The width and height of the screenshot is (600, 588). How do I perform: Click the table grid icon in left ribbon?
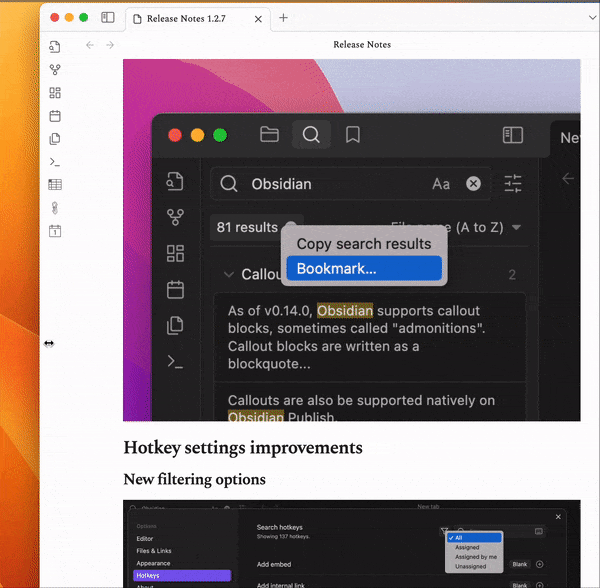(55, 185)
